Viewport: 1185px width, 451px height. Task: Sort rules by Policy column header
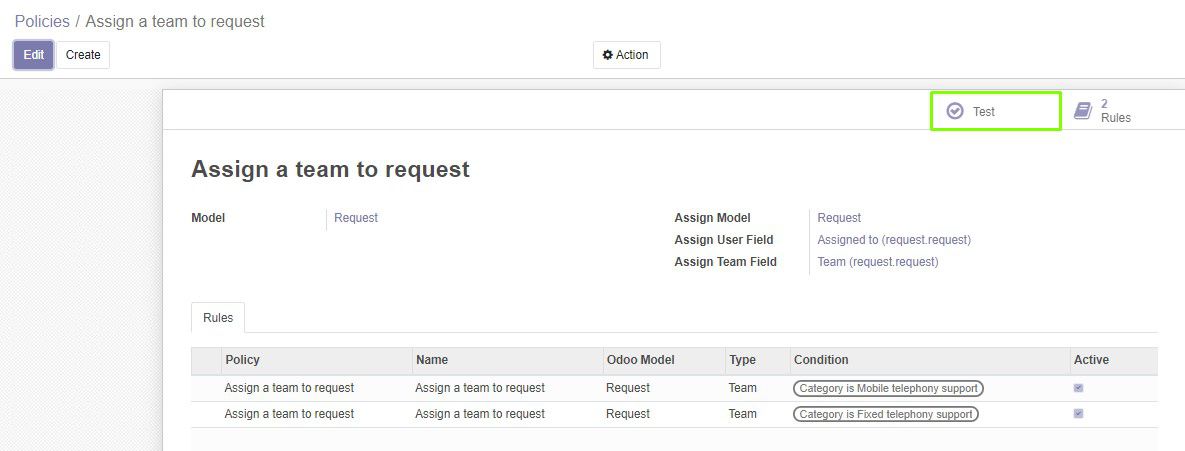tap(243, 360)
